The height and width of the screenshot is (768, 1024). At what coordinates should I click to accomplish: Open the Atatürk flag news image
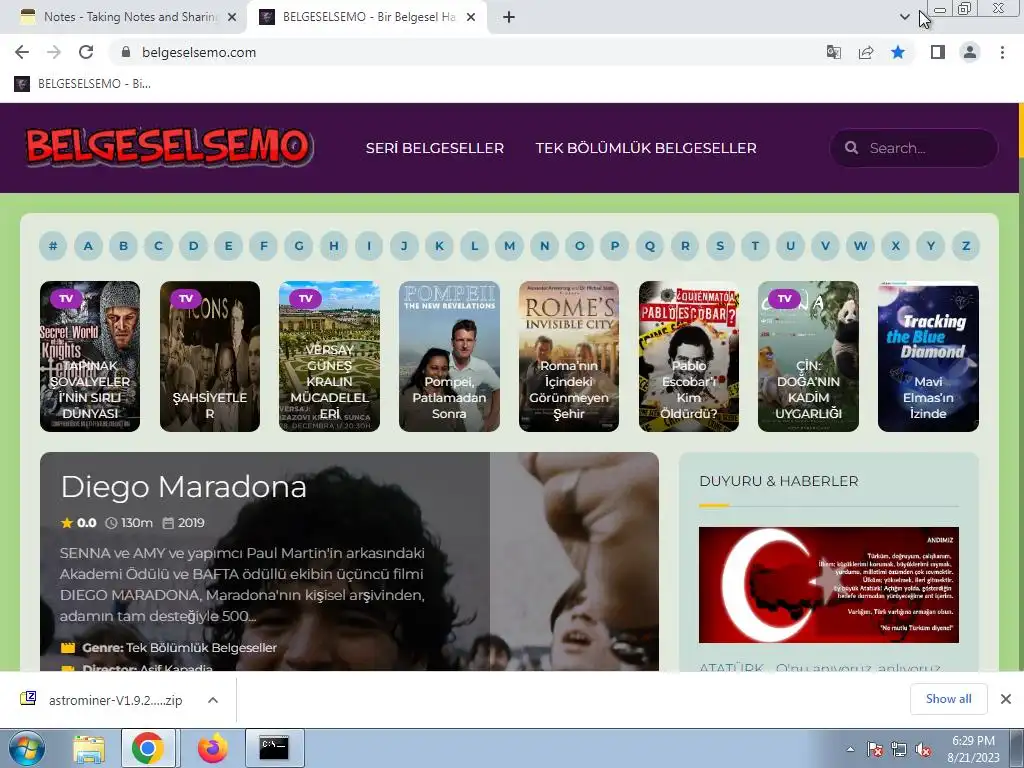coord(829,585)
